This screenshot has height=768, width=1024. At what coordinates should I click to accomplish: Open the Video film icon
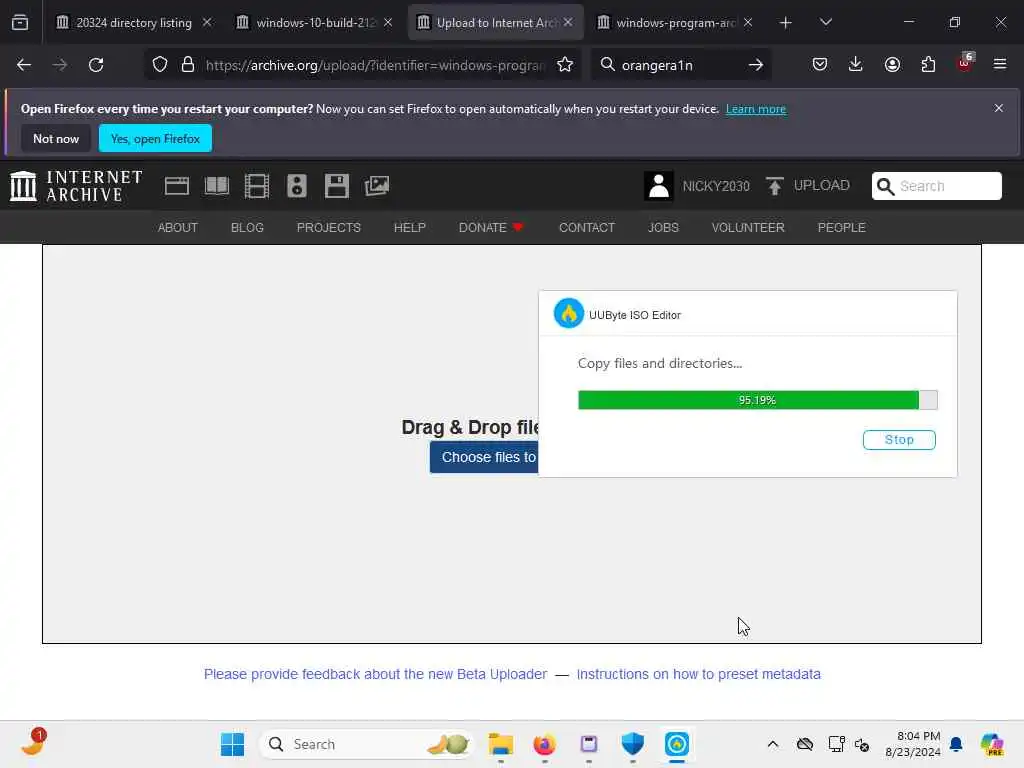[x=257, y=186]
